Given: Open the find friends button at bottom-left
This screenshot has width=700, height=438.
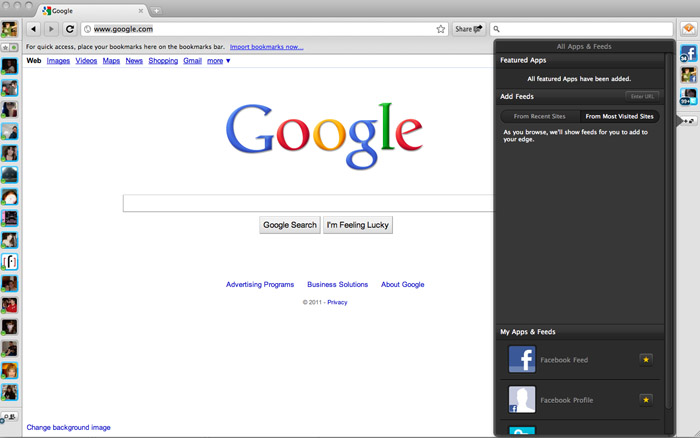Looking at the screenshot, I should click(9, 417).
